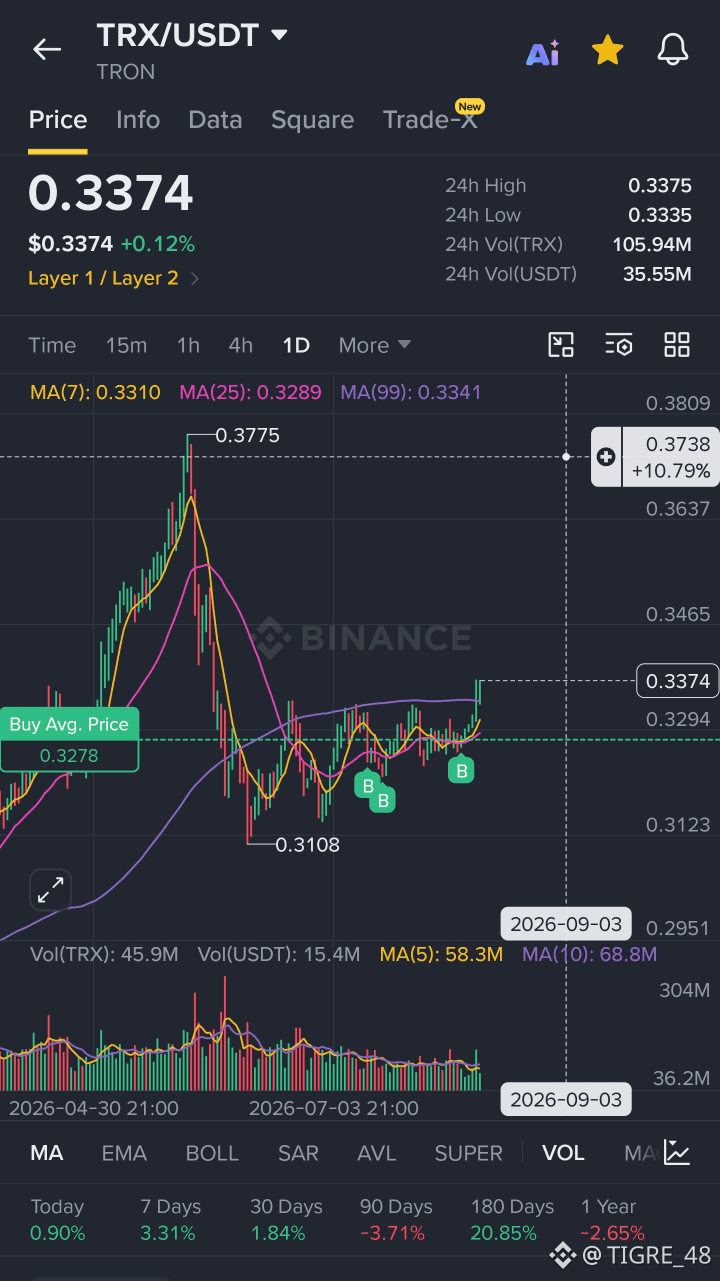The image size is (720, 1281).
Task: Select the 4h chart interval
Action: tap(240, 345)
